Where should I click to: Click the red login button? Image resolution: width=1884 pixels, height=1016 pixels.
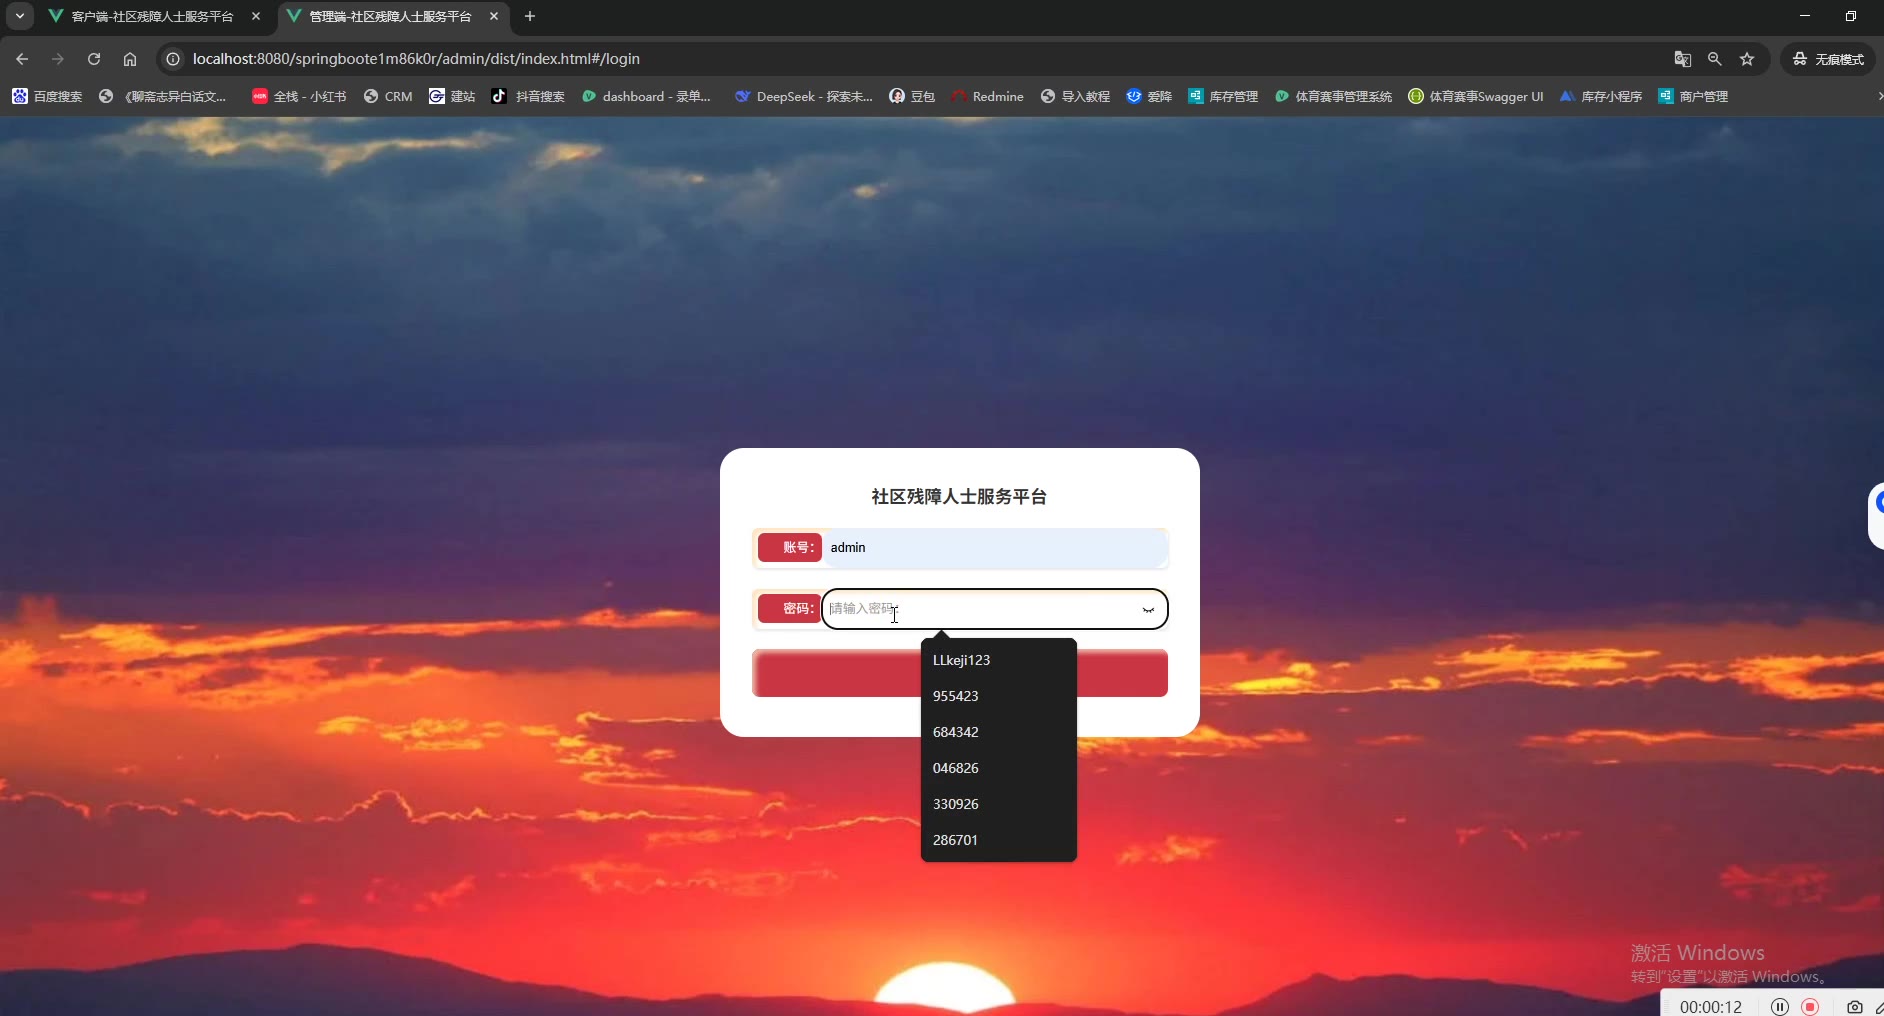(960, 673)
